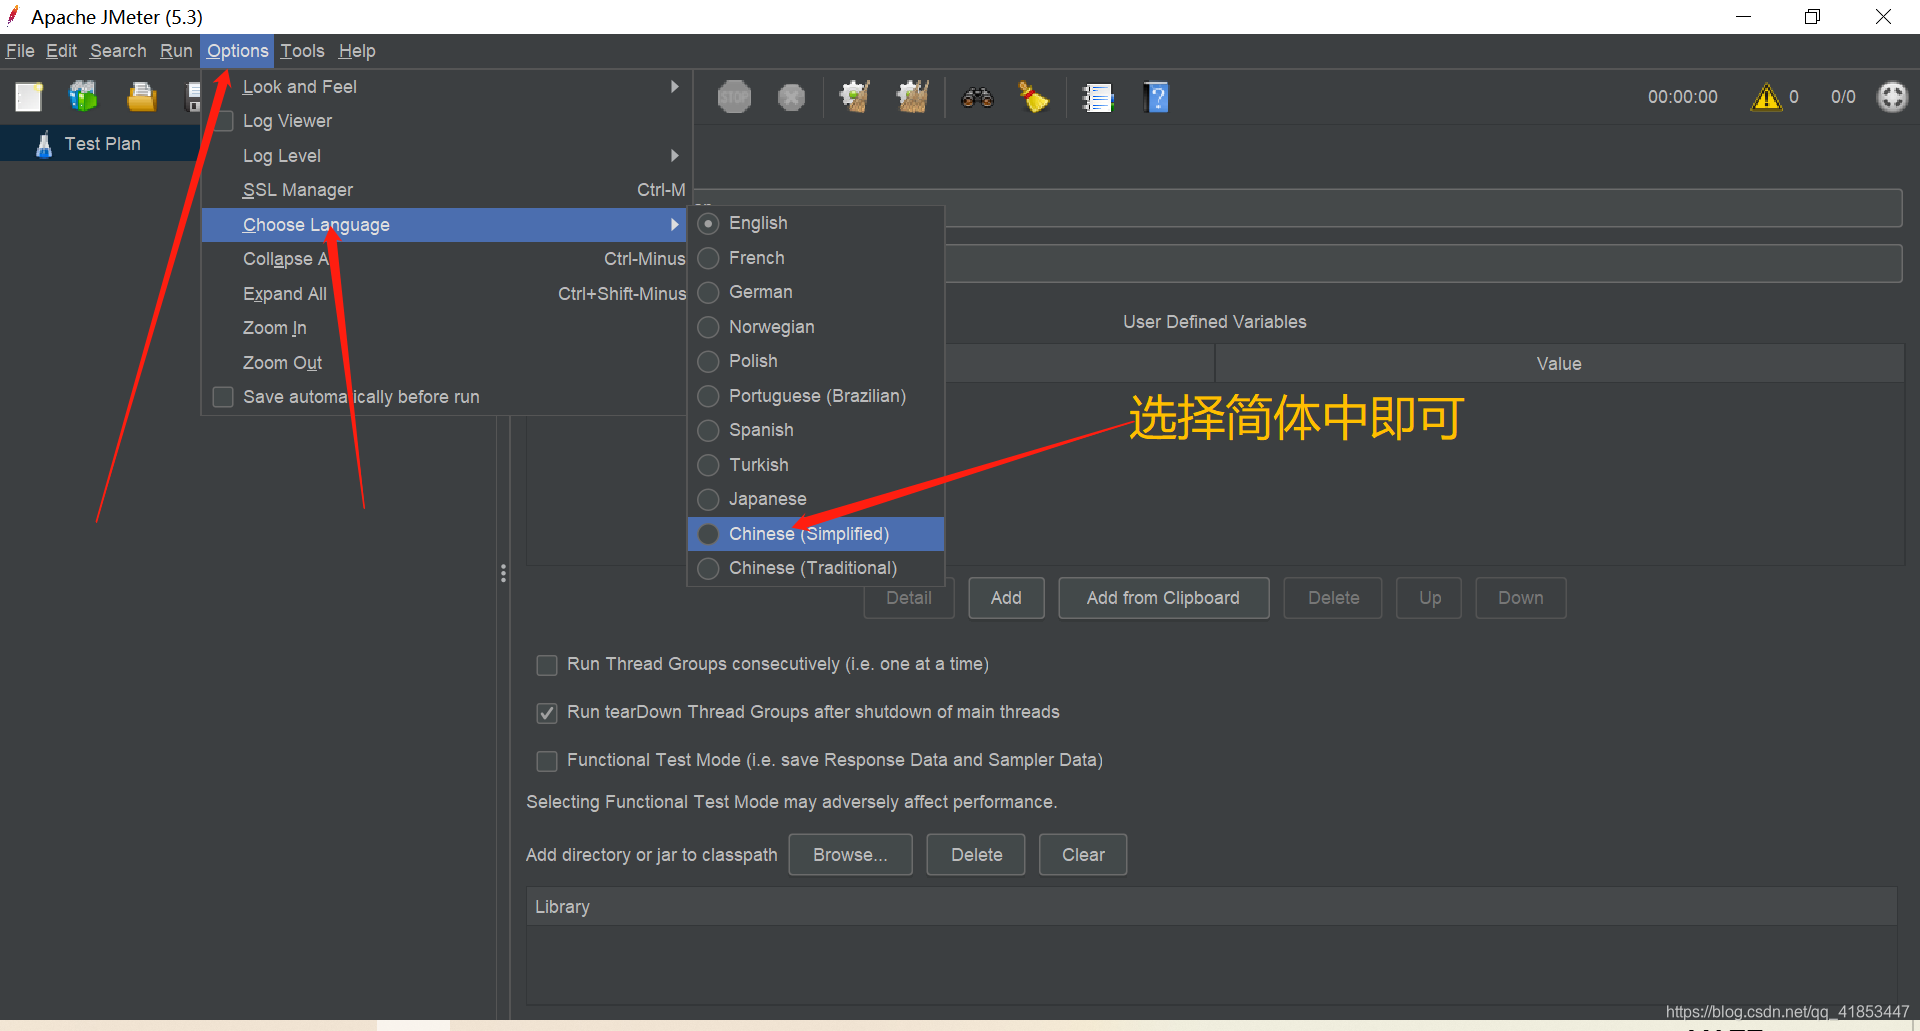Close the open Options menu
This screenshot has width=1920, height=1031.
click(x=238, y=51)
